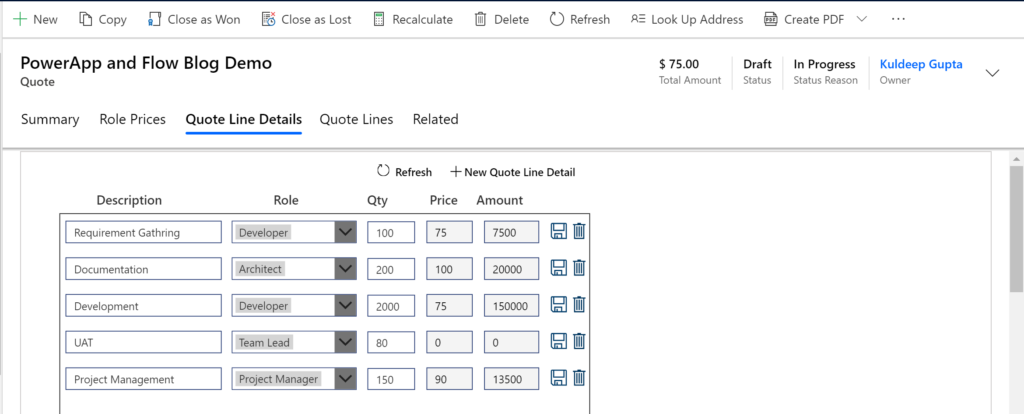
Task: Refresh the quote line detail grid
Action: (x=404, y=172)
